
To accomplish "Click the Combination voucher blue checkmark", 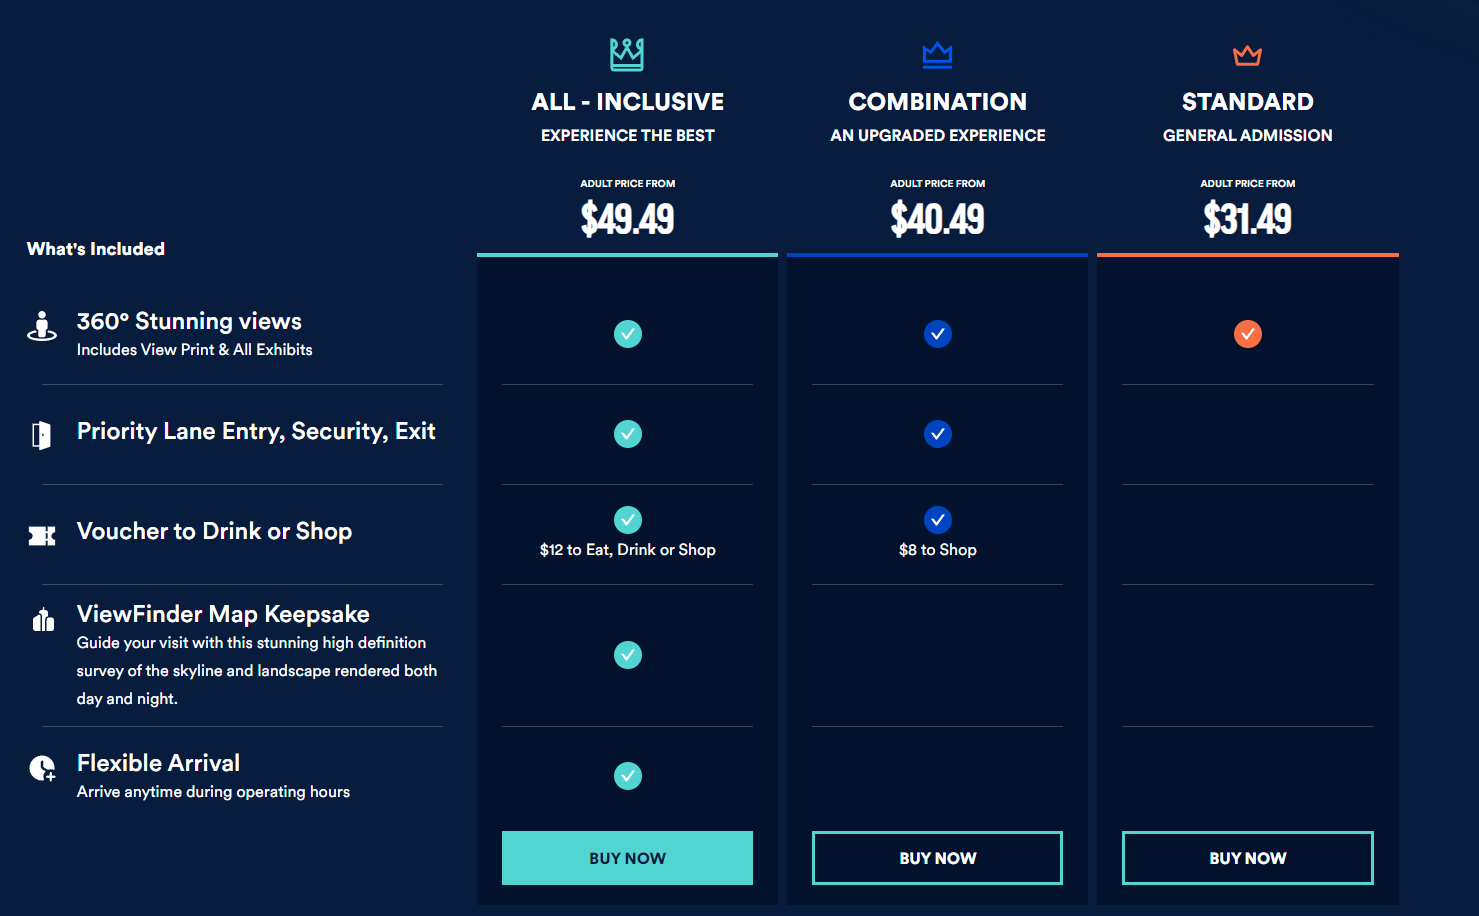I will pyautogui.click(x=937, y=520).
